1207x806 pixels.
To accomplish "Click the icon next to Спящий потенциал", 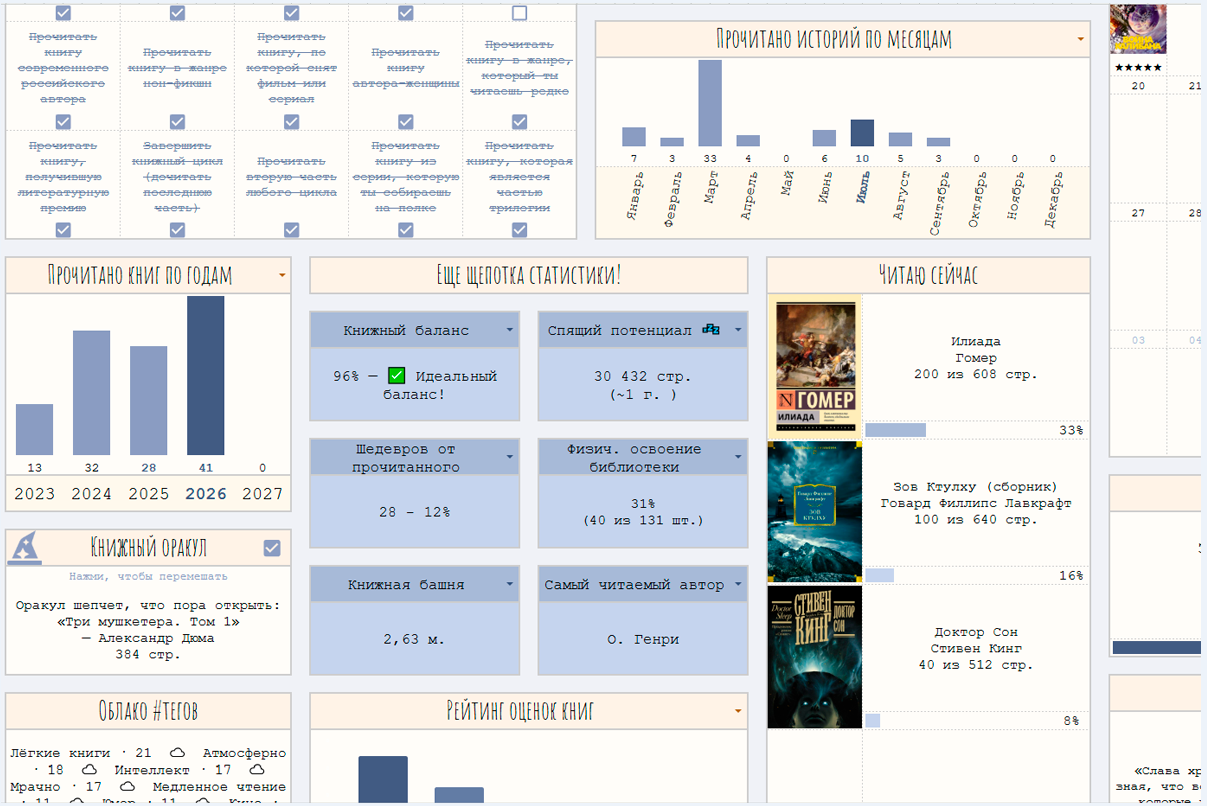I will click(x=711, y=329).
